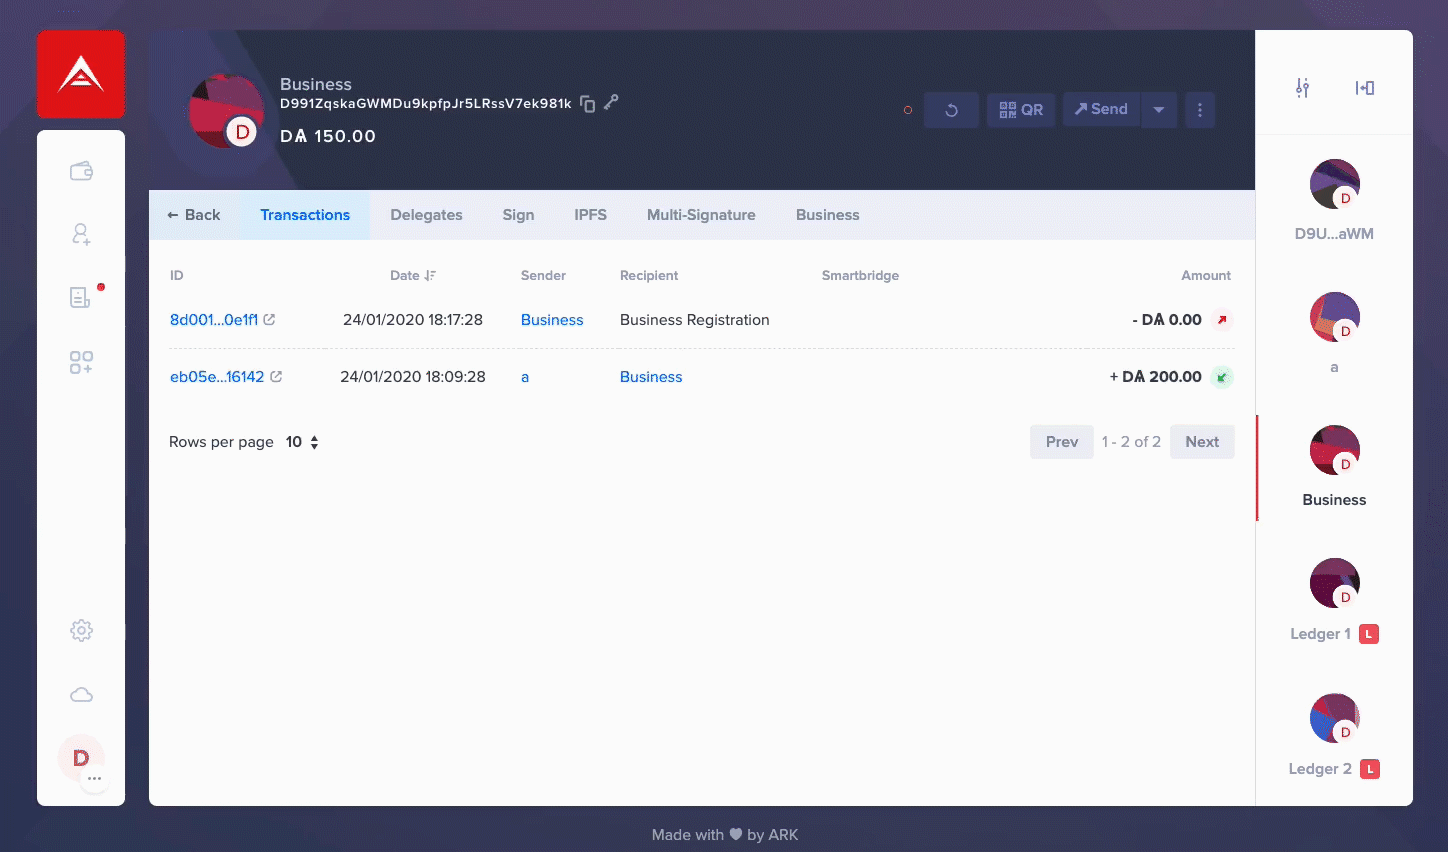Viewport: 1448px width, 852px height.
Task: Collapse the wallet sidebar panel
Action: point(1365,88)
